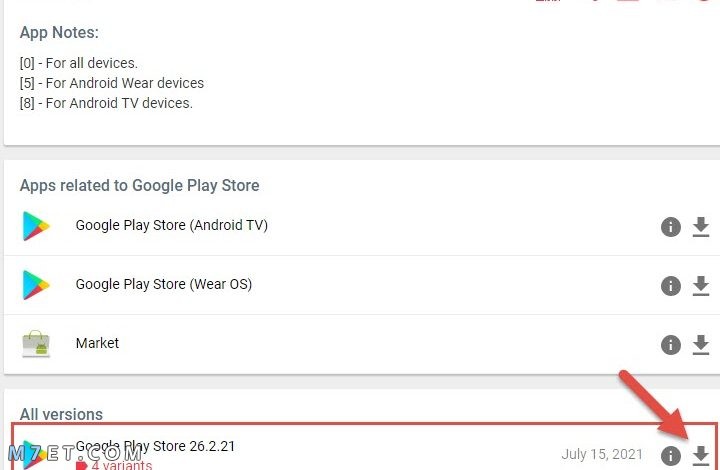
Task: Download Google Play Store (Android TV)
Action: pos(700,227)
